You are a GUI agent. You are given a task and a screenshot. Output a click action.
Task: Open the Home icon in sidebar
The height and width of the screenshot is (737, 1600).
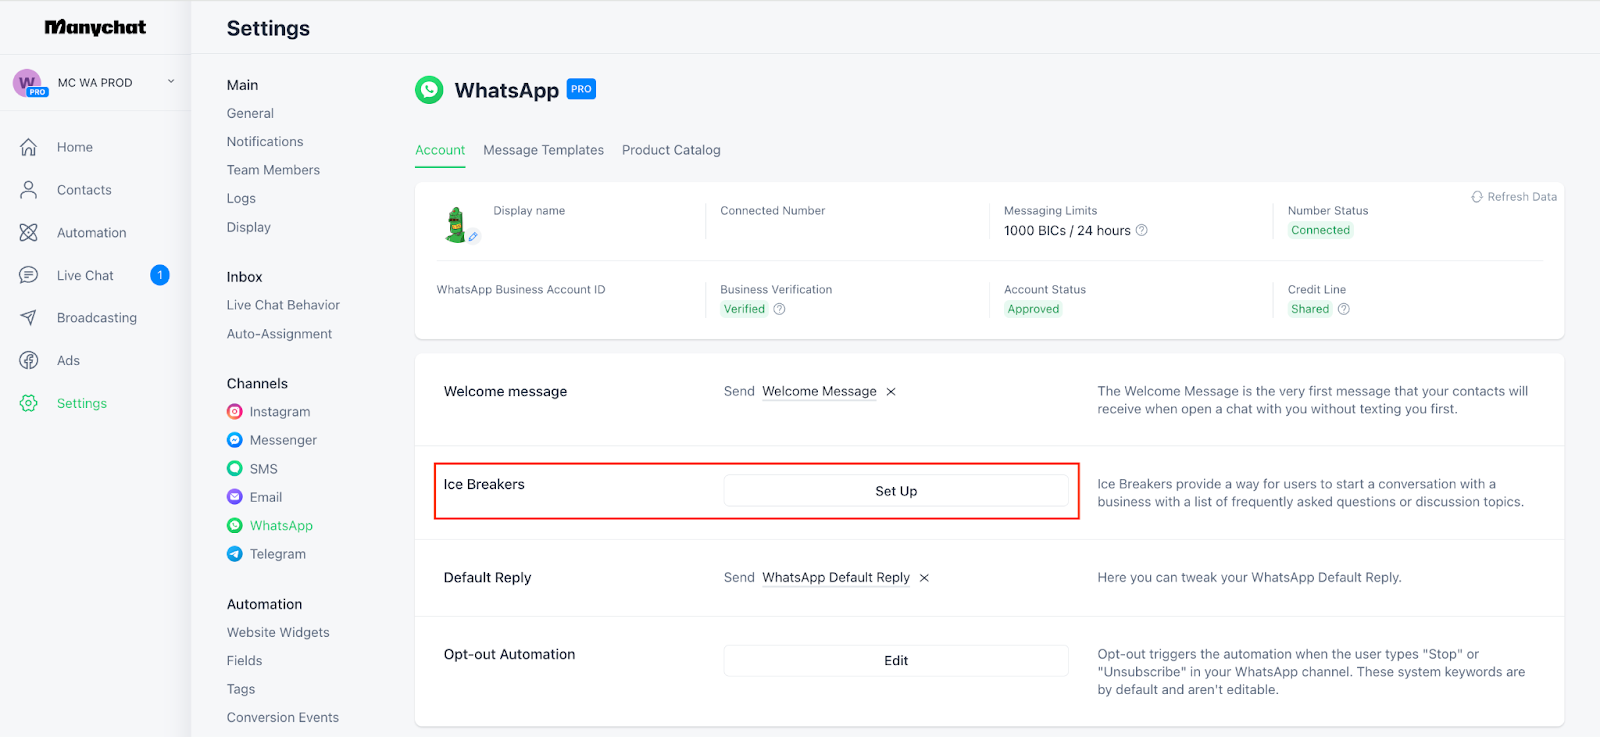click(28, 147)
